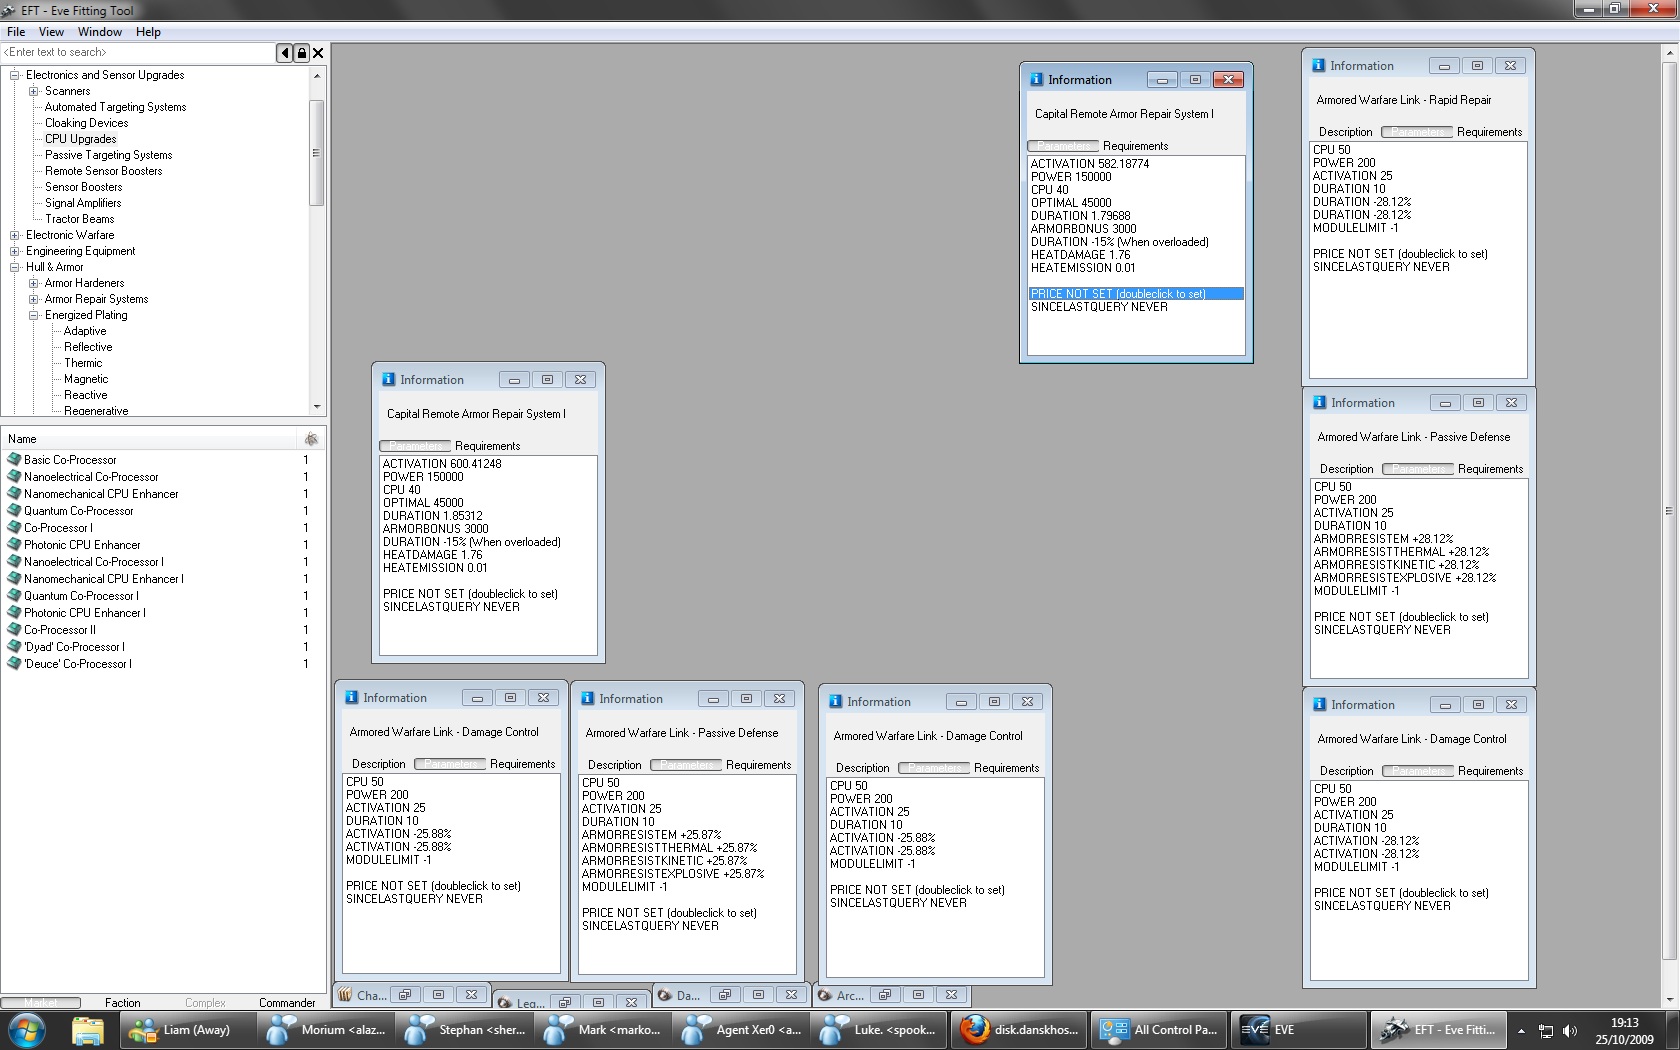
Task: Click the back arrow icon beside search box
Action: point(285,53)
